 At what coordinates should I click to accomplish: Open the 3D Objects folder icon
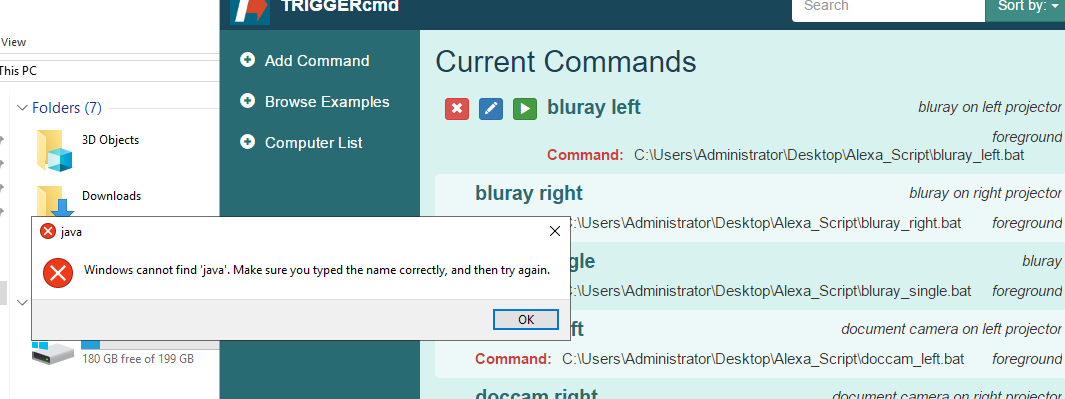[x=54, y=150]
